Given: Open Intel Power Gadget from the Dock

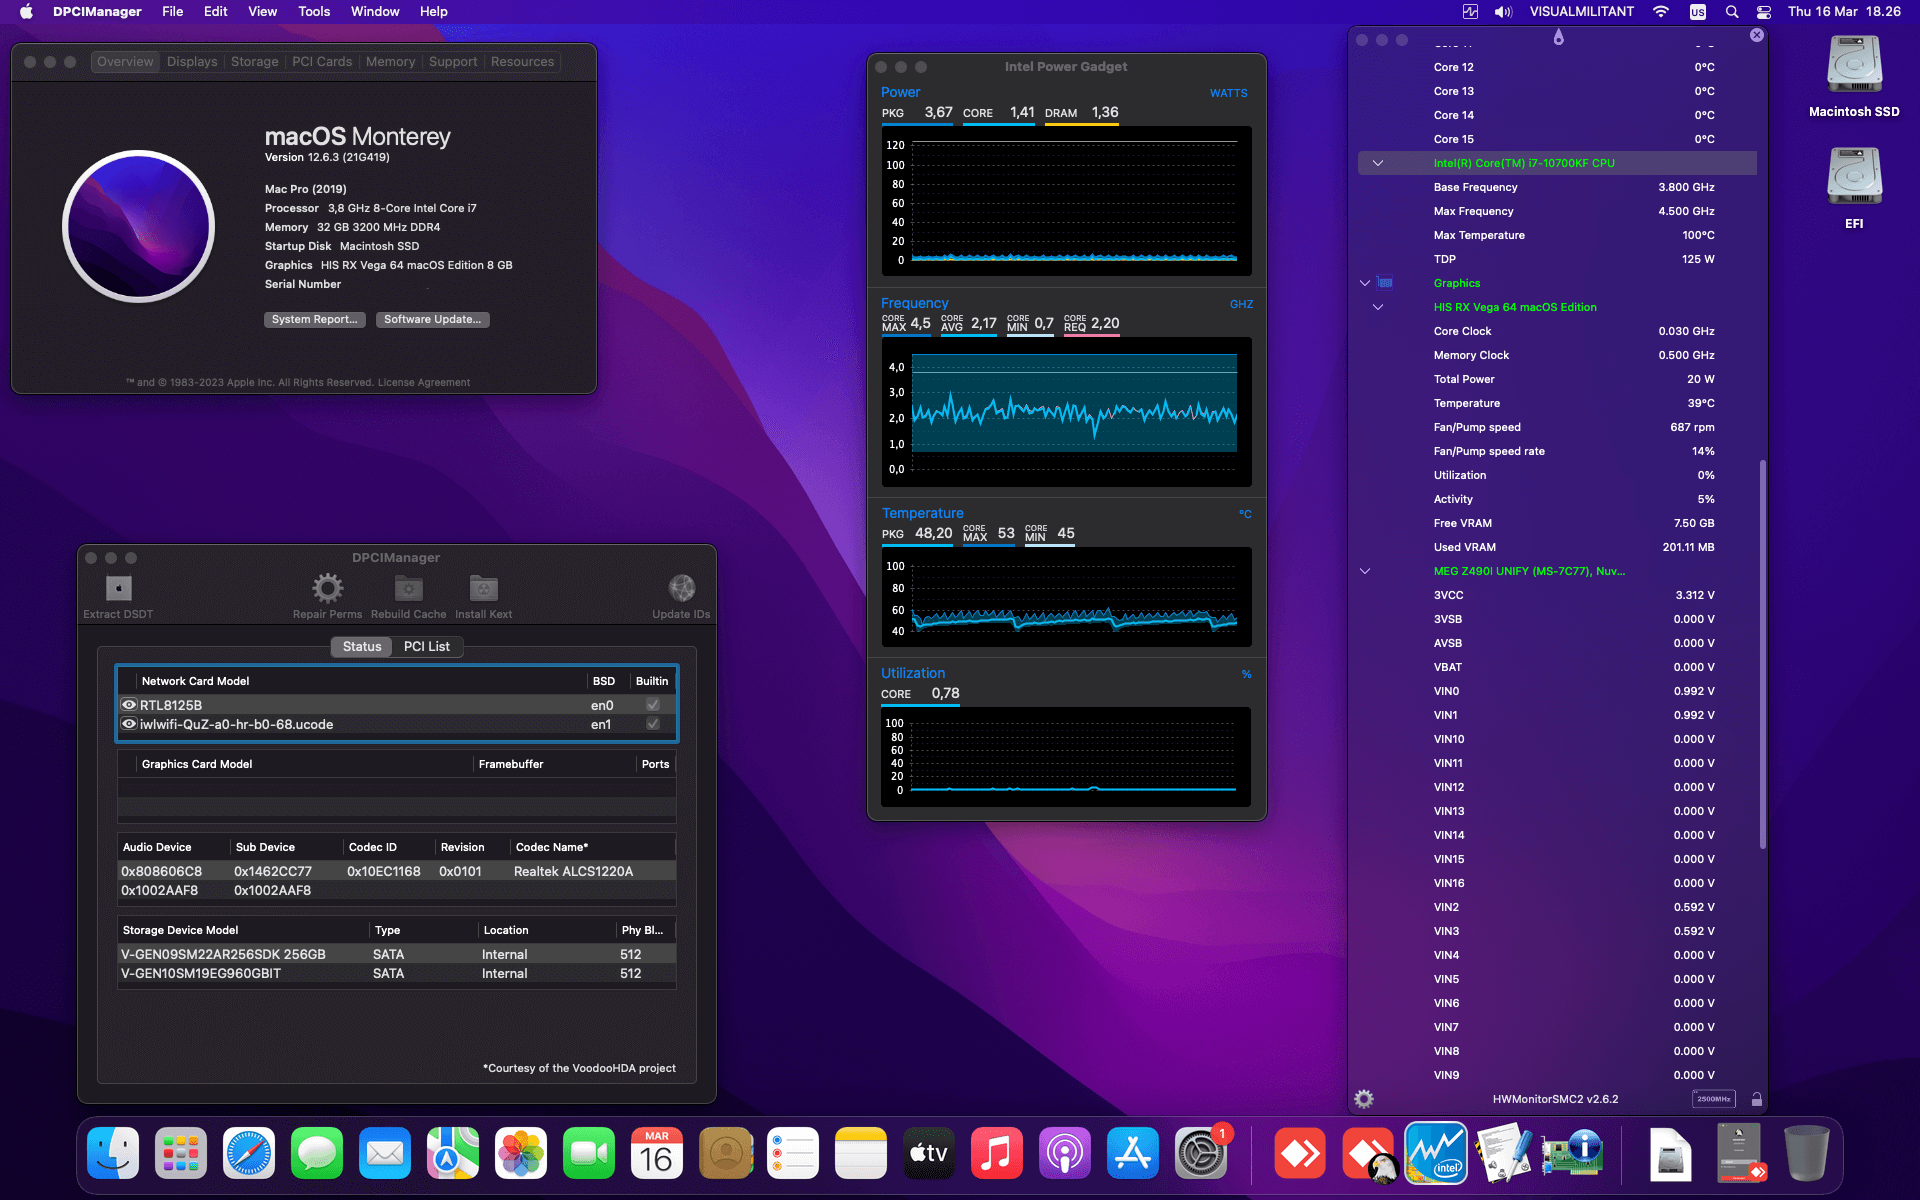Looking at the screenshot, I should [1435, 1152].
